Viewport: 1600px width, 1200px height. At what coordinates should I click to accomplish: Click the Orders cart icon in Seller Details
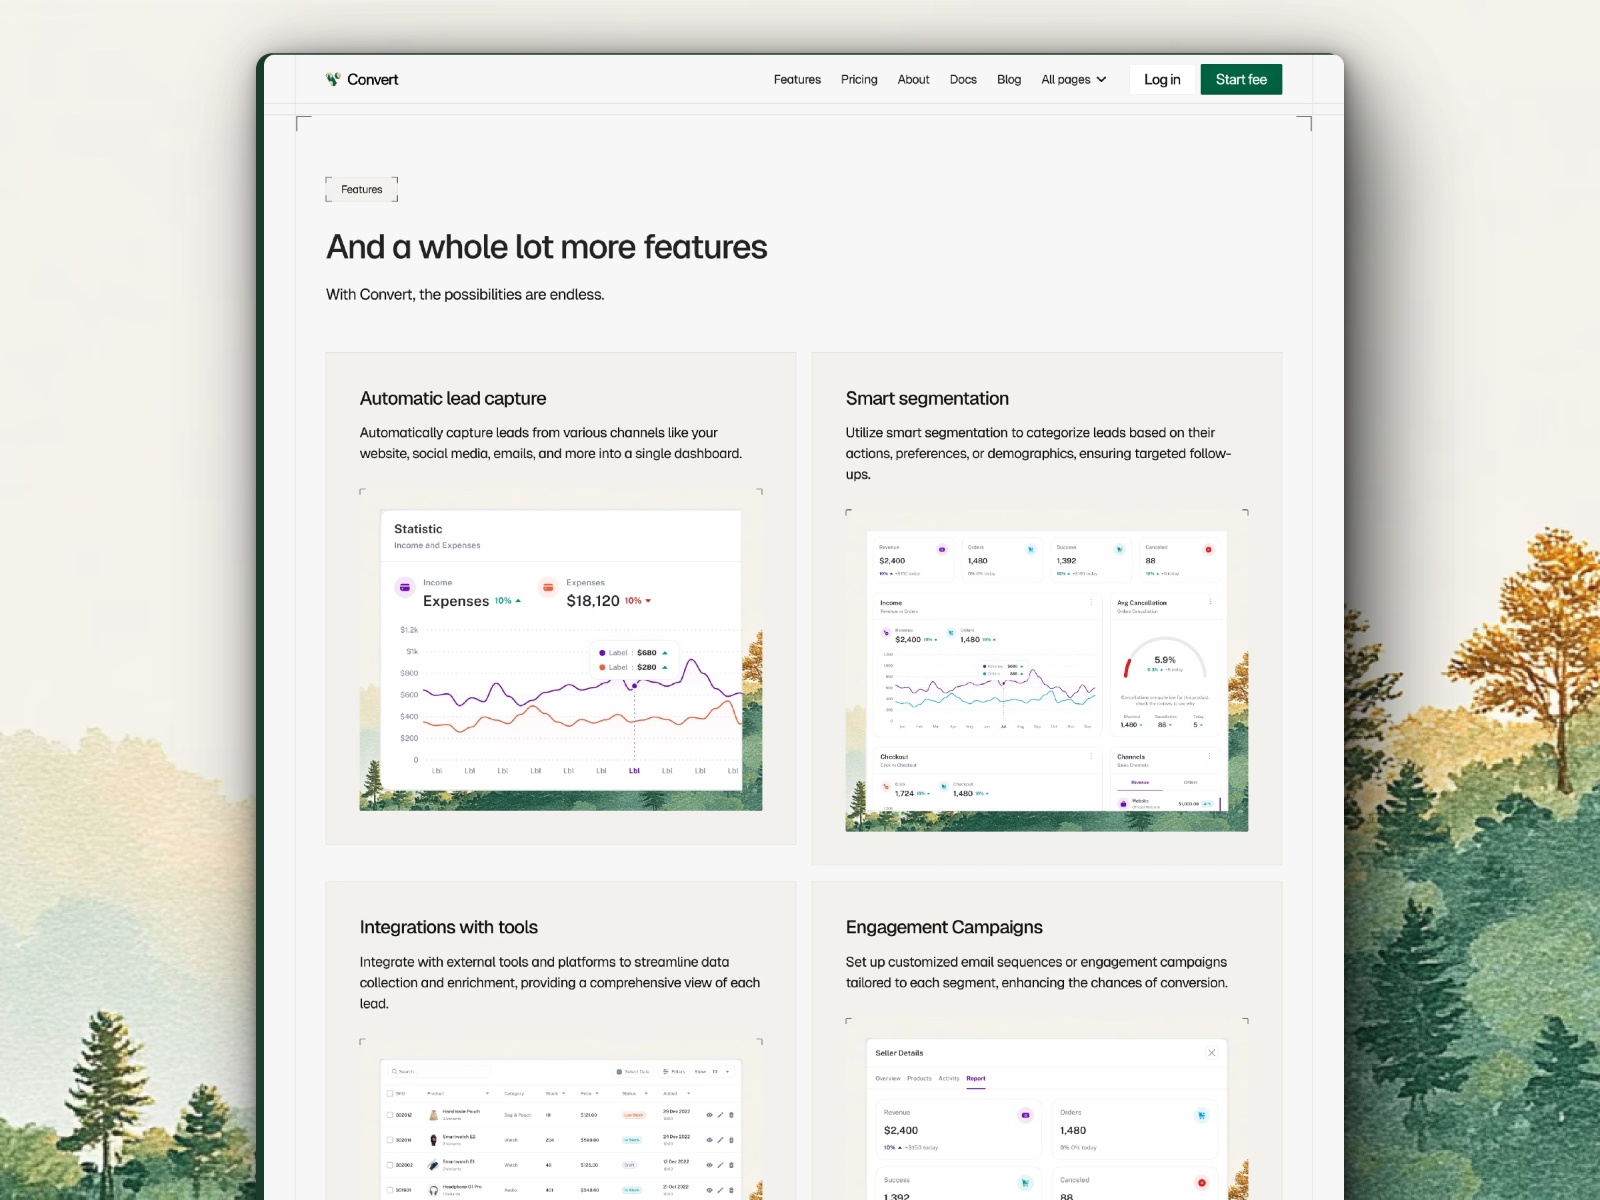[x=1201, y=1115]
